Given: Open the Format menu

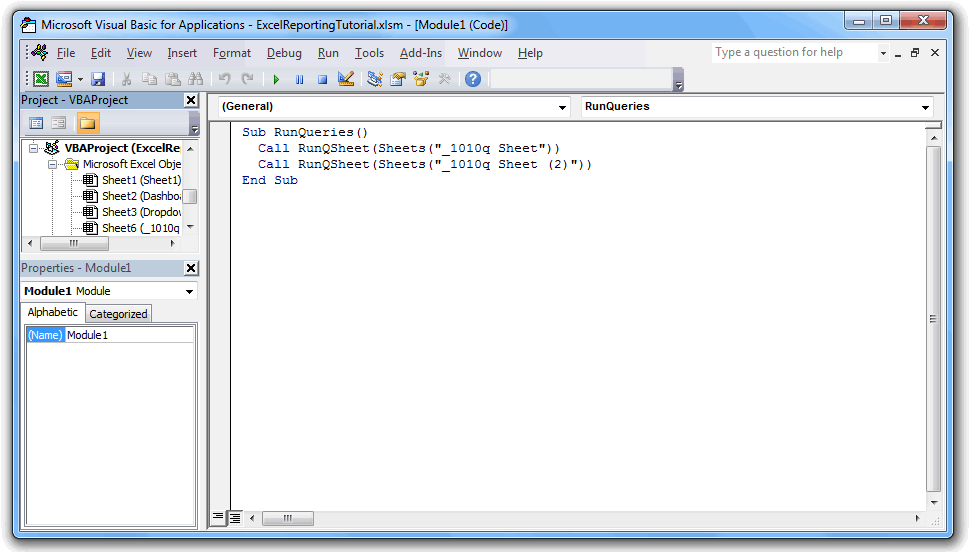Looking at the screenshot, I should tap(232, 53).
